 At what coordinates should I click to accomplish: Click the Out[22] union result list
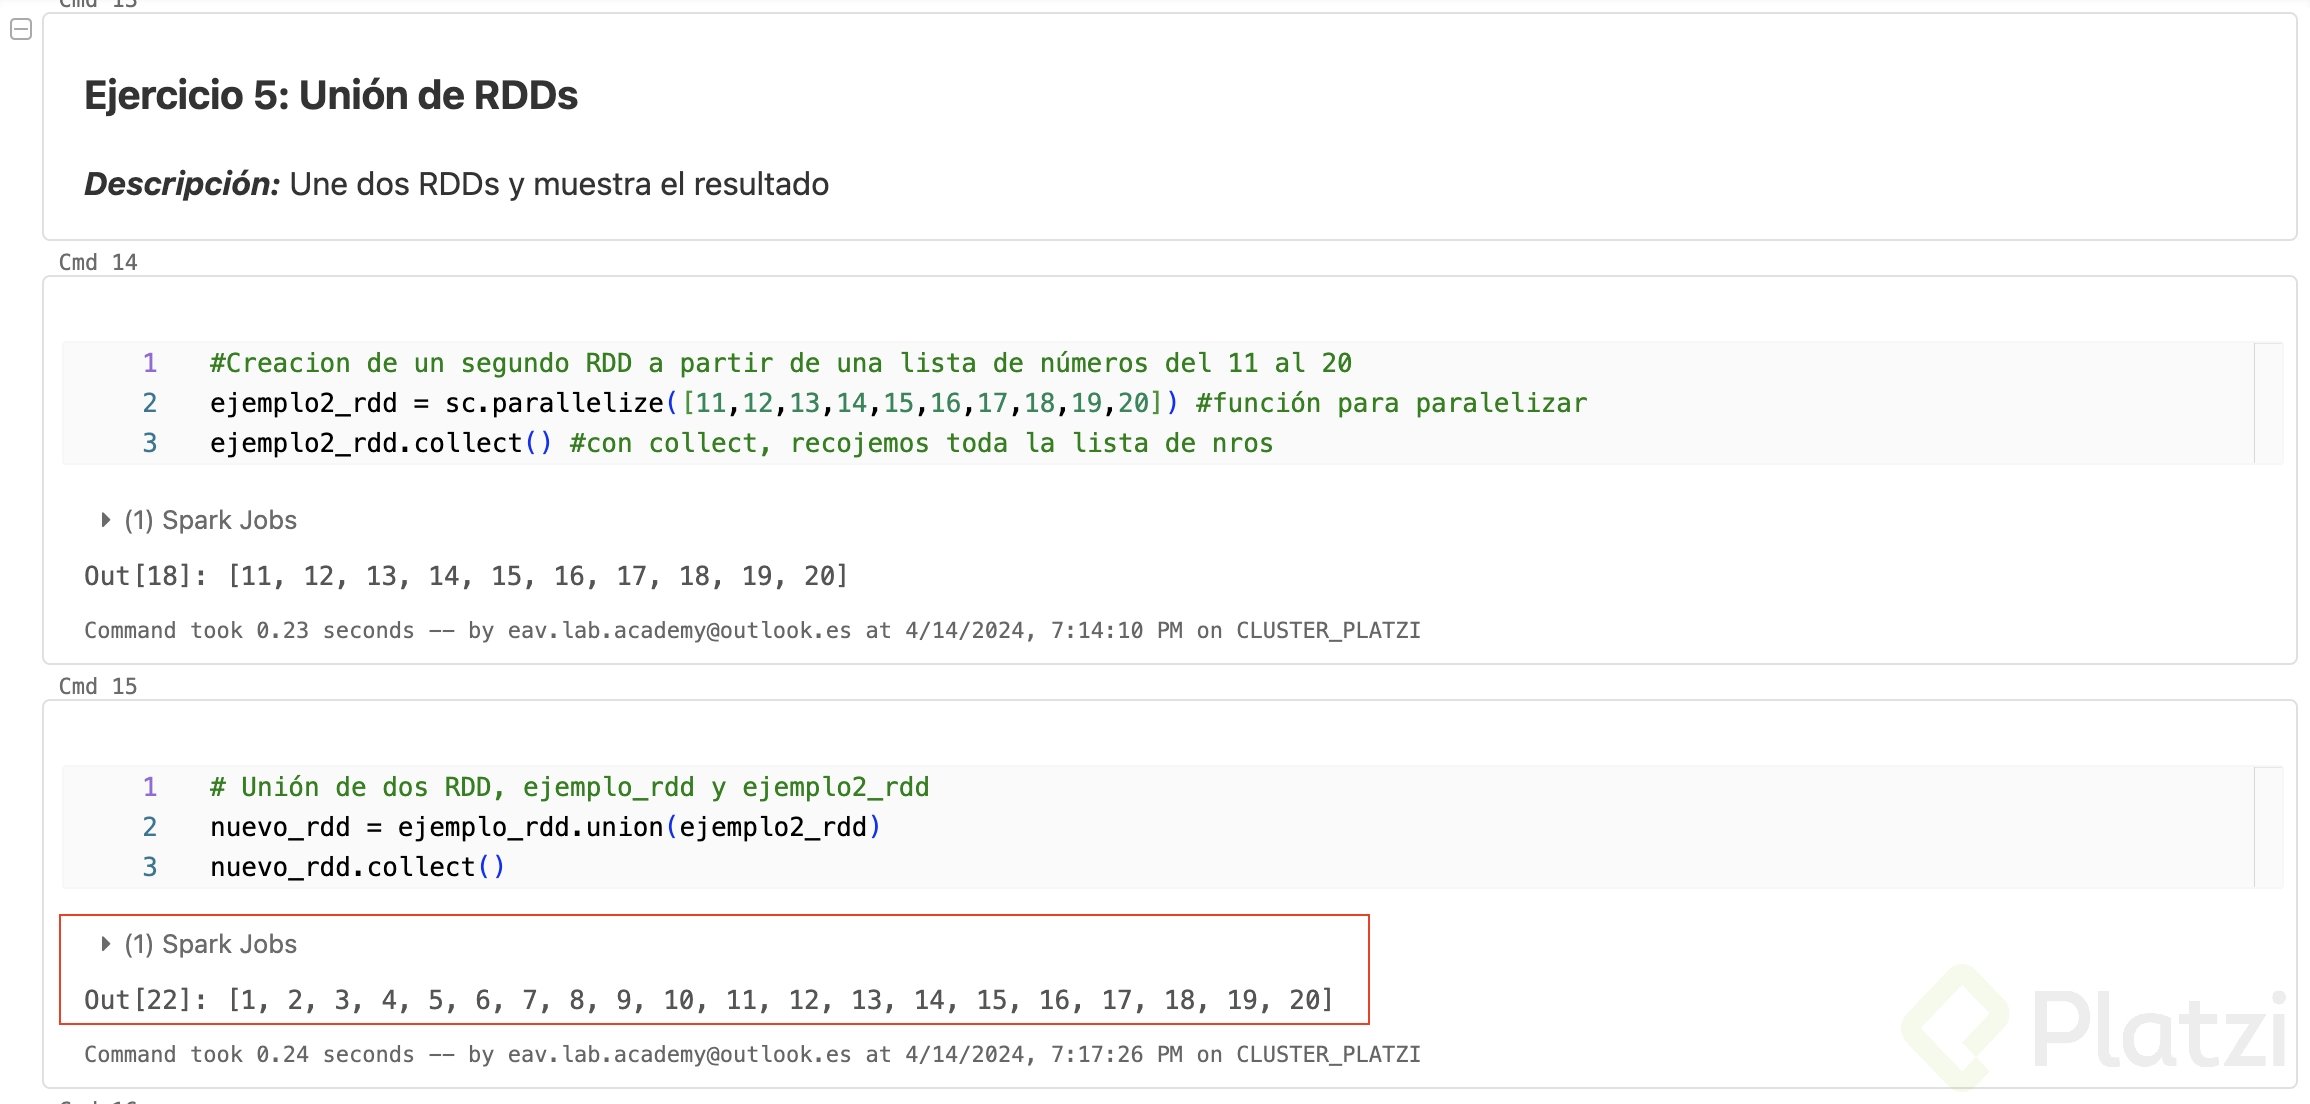point(780,1000)
